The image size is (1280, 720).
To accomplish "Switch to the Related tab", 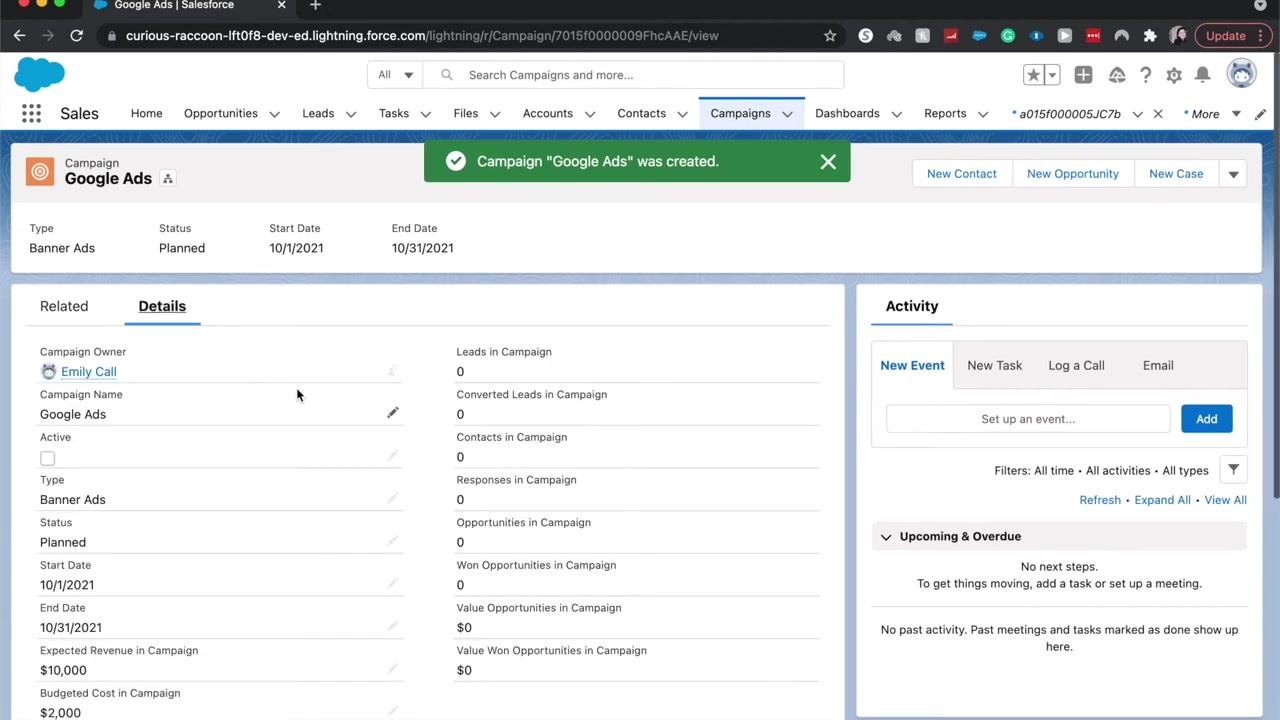I will tap(64, 306).
